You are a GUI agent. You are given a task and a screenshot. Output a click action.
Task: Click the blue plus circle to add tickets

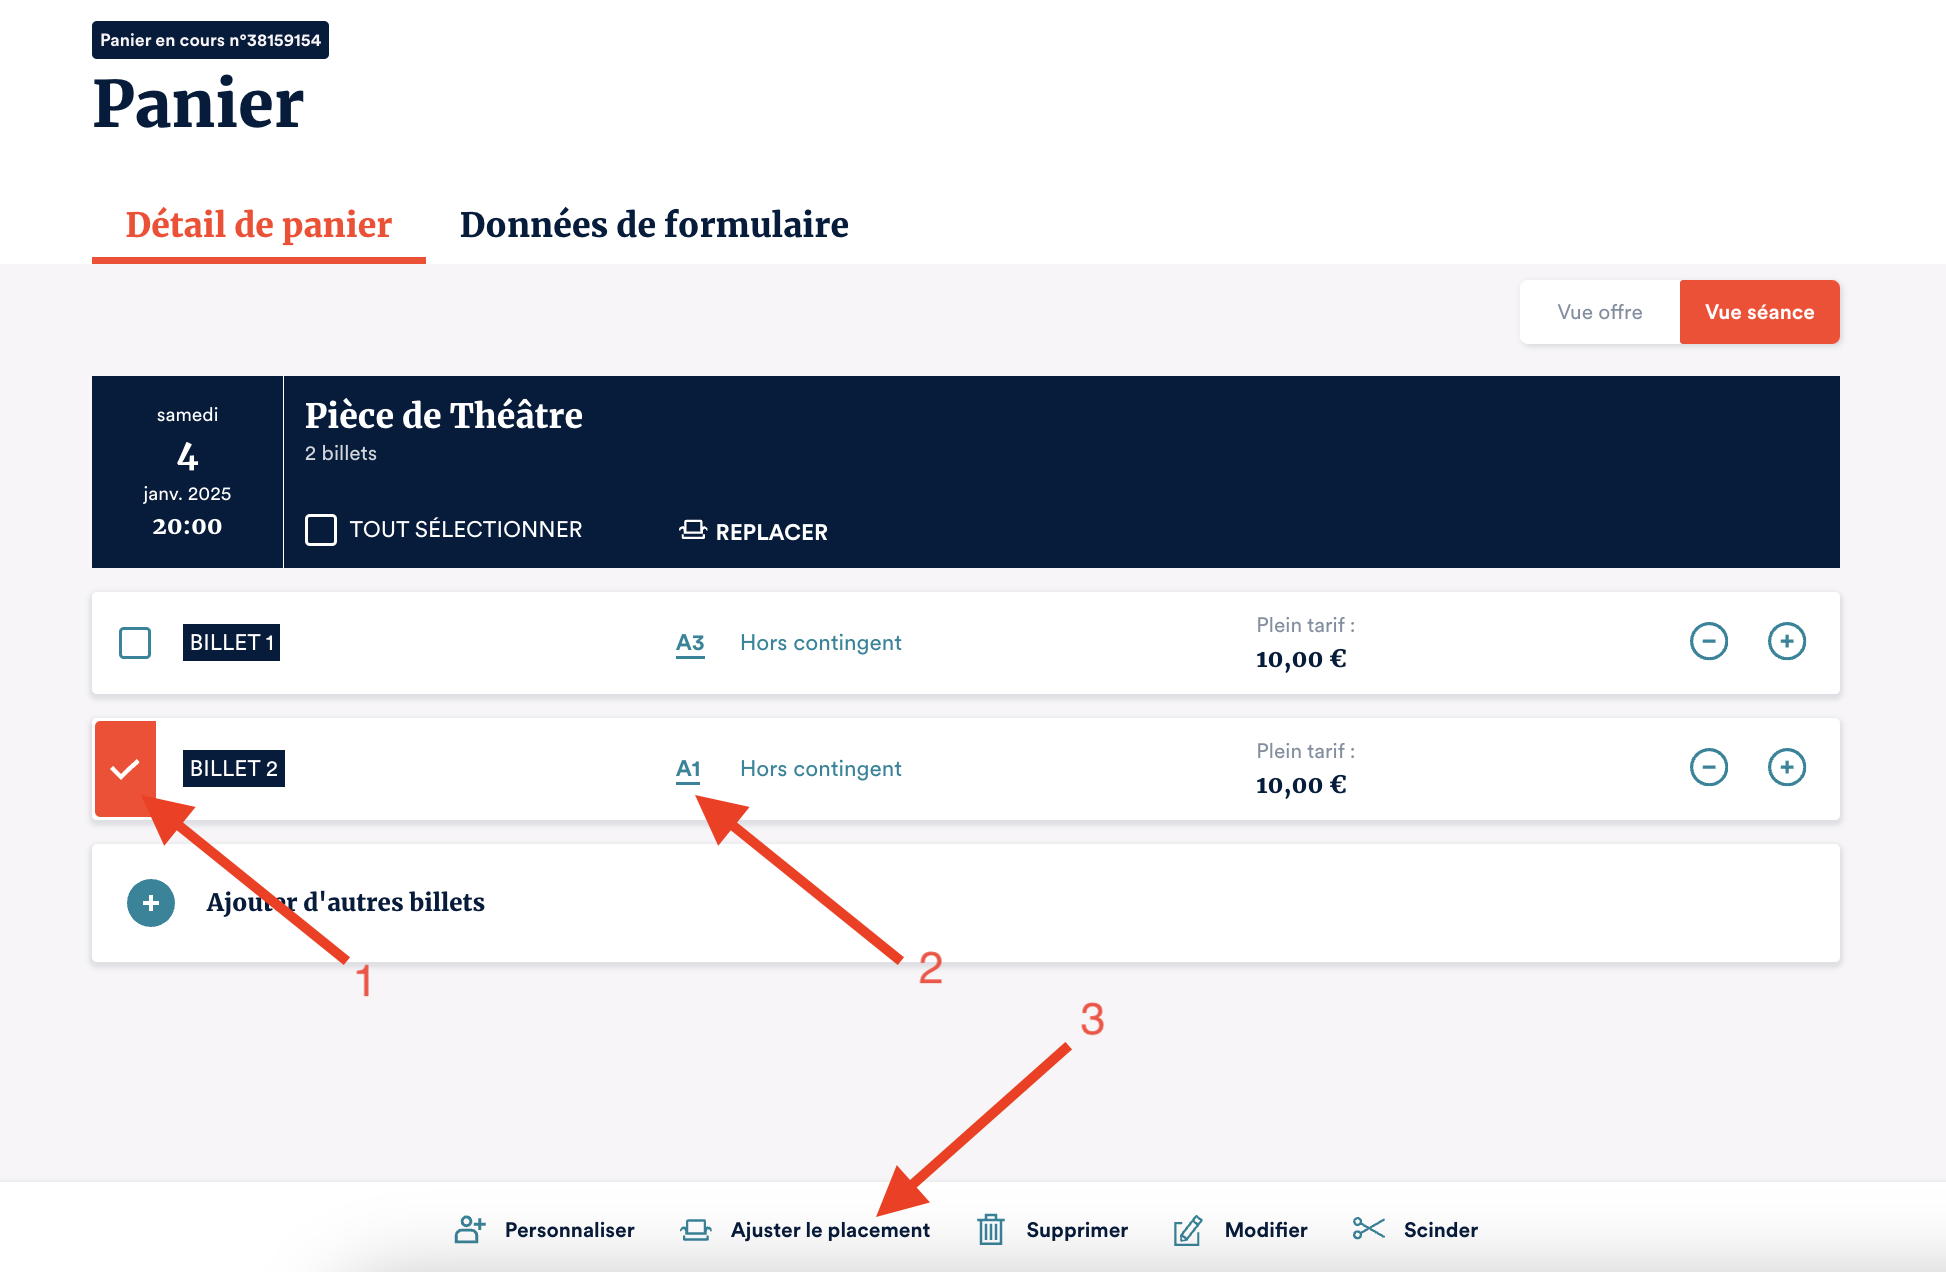point(151,903)
